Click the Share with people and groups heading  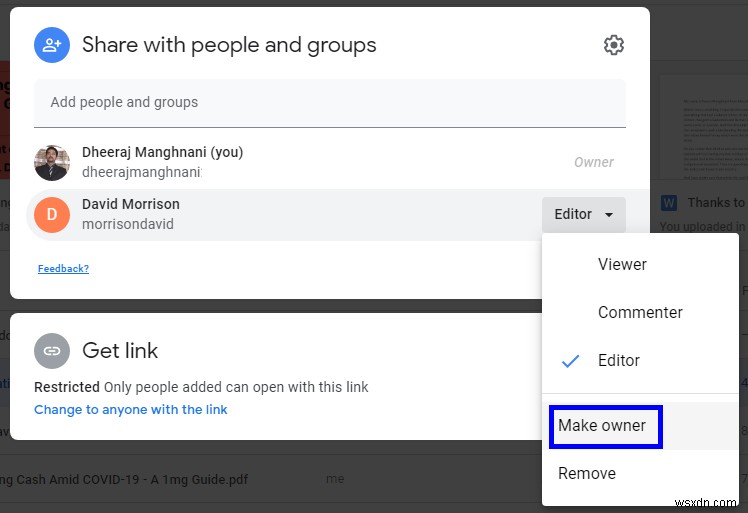click(x=229, y=45)
